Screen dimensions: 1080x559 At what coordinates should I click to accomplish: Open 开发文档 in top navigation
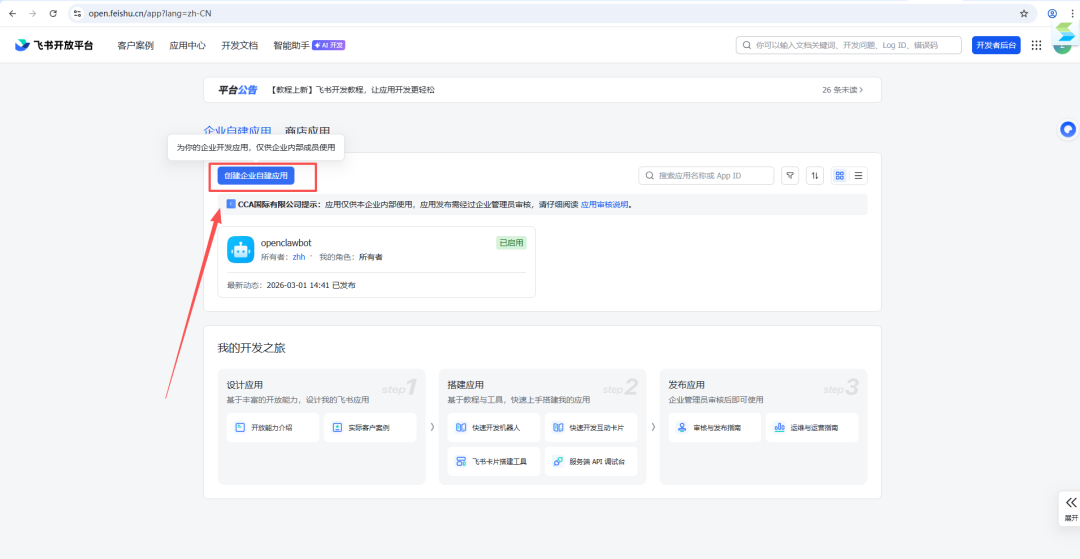point(239,45)
